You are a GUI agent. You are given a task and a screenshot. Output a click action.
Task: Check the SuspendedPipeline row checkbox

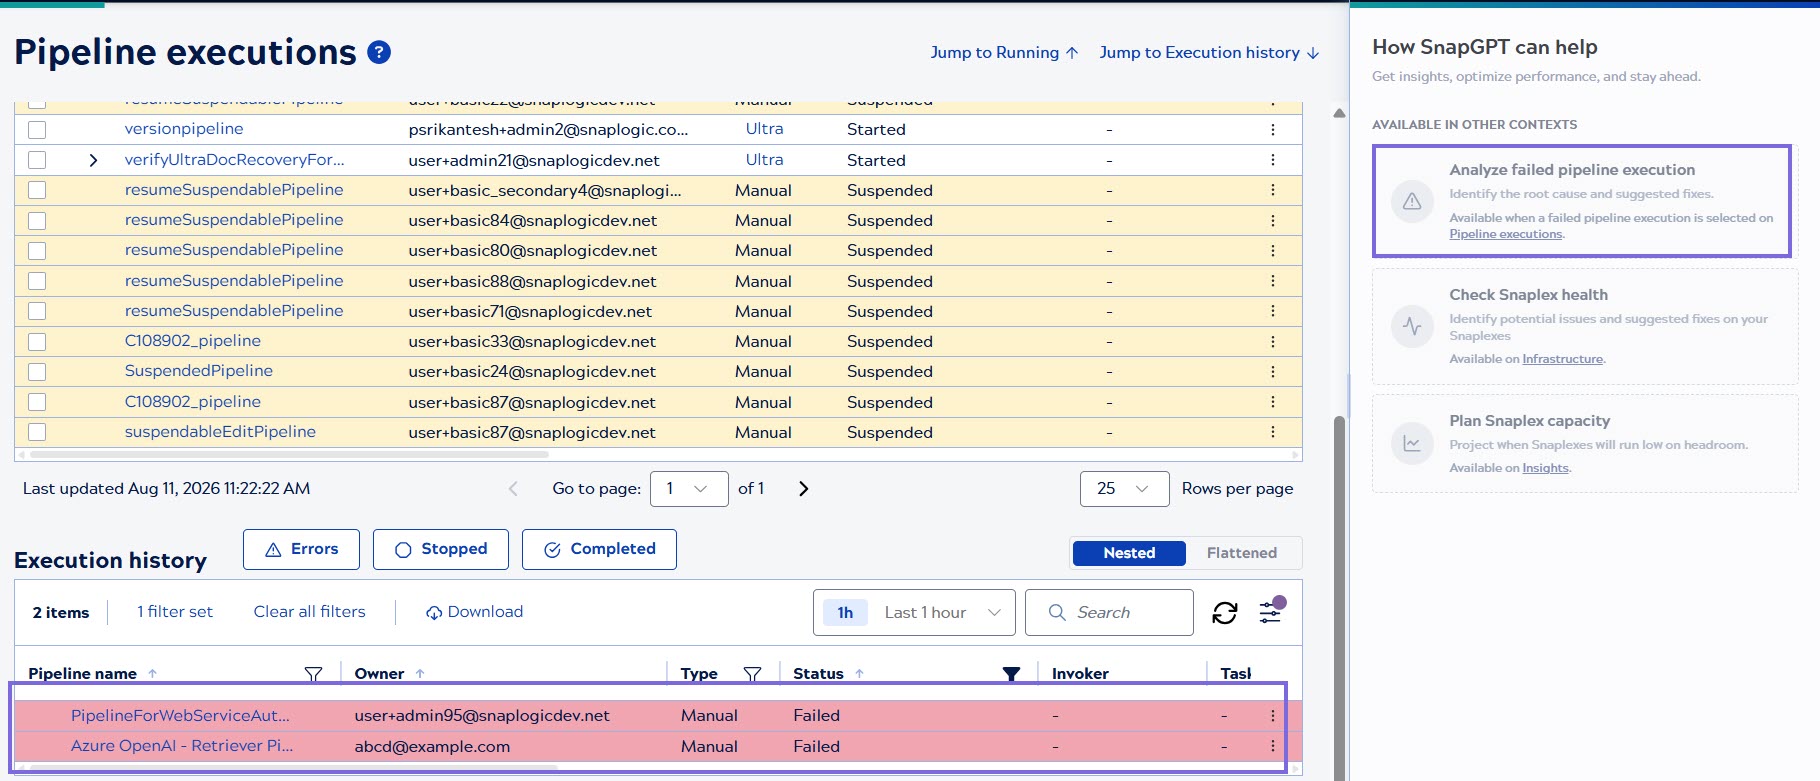click(x=37, y=372)
